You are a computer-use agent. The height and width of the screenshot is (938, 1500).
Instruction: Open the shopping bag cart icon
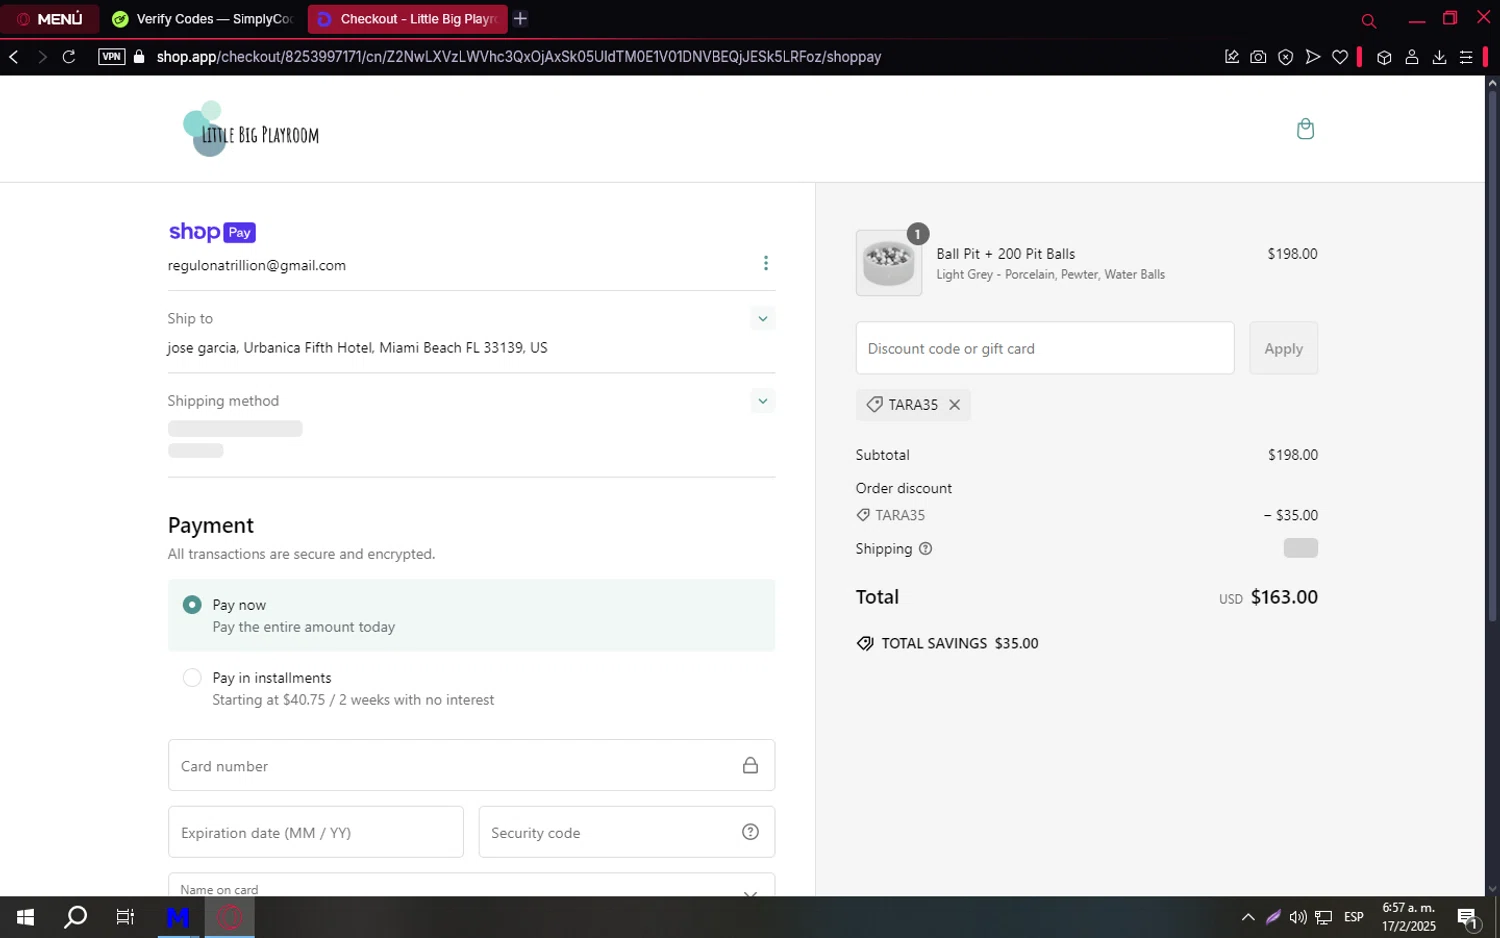(x=1305, y=129)
